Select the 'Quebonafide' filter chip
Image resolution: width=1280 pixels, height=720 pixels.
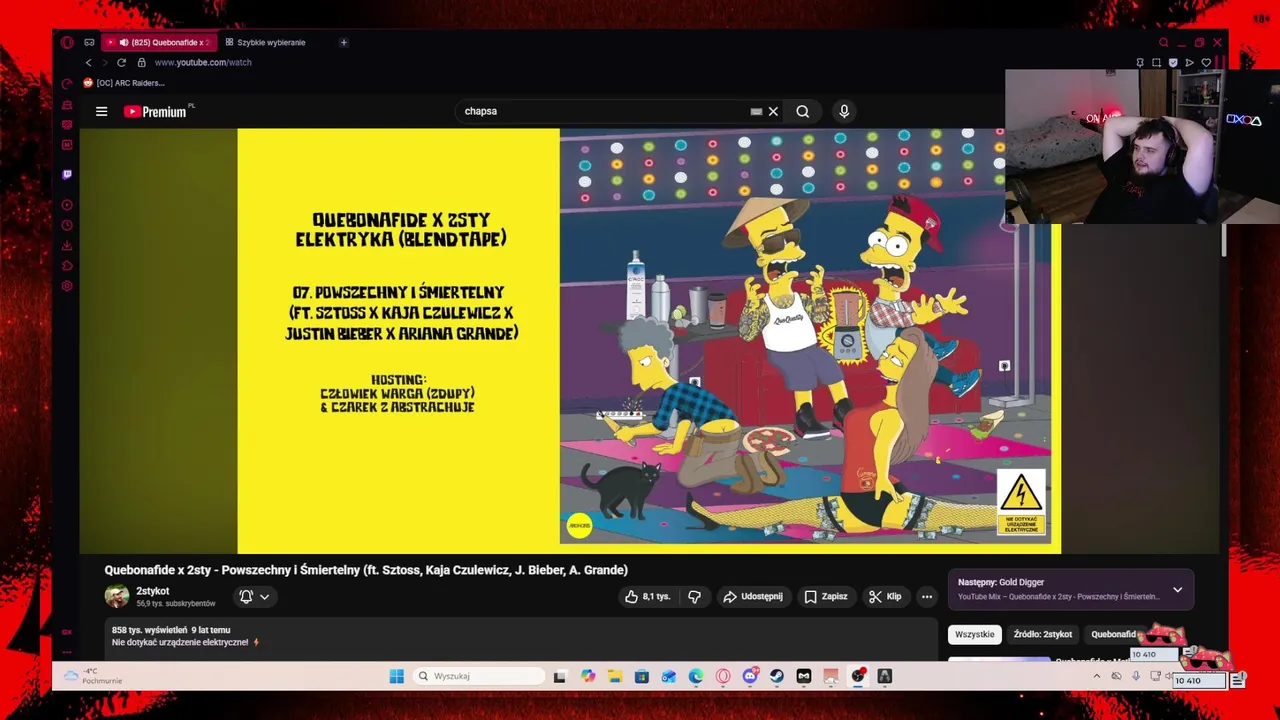click(1114, 634)
